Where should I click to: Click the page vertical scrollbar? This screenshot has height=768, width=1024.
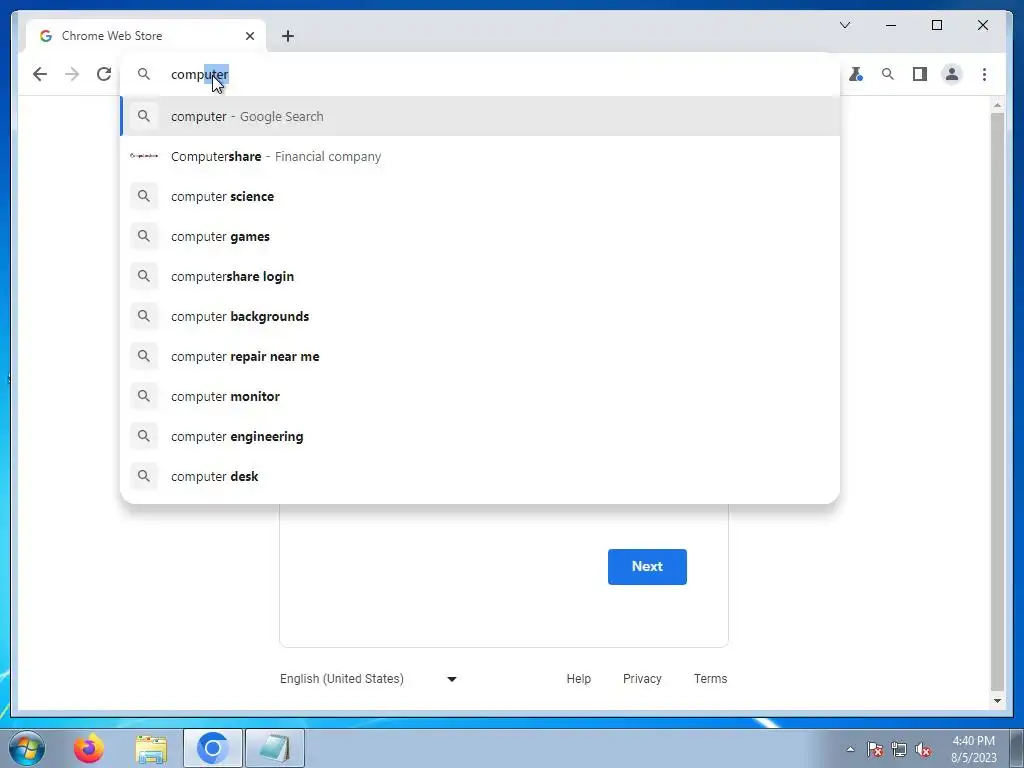[997, 402]
